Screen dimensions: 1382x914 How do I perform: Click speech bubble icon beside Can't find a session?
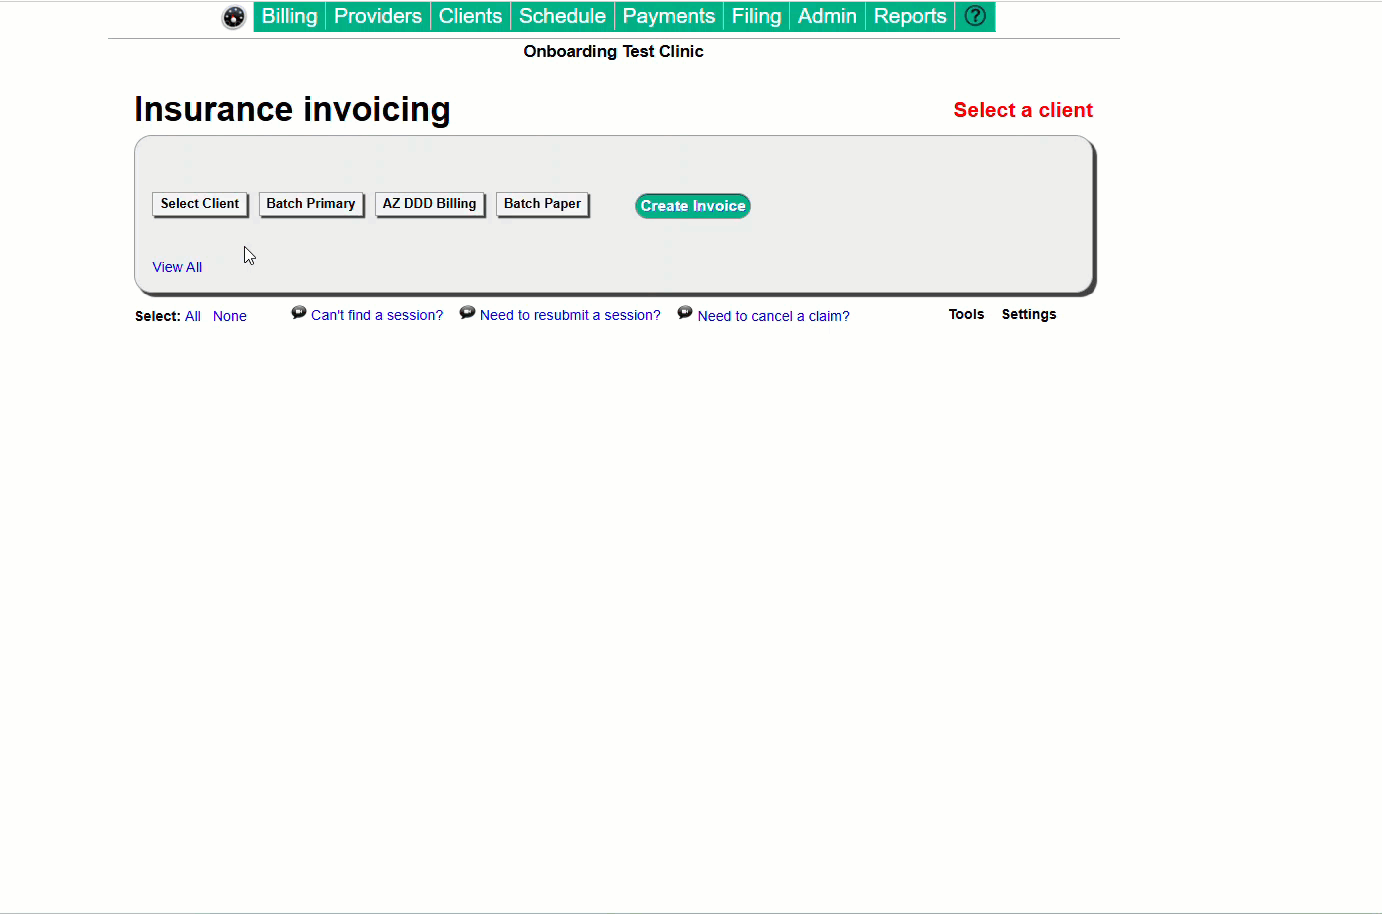298,313
